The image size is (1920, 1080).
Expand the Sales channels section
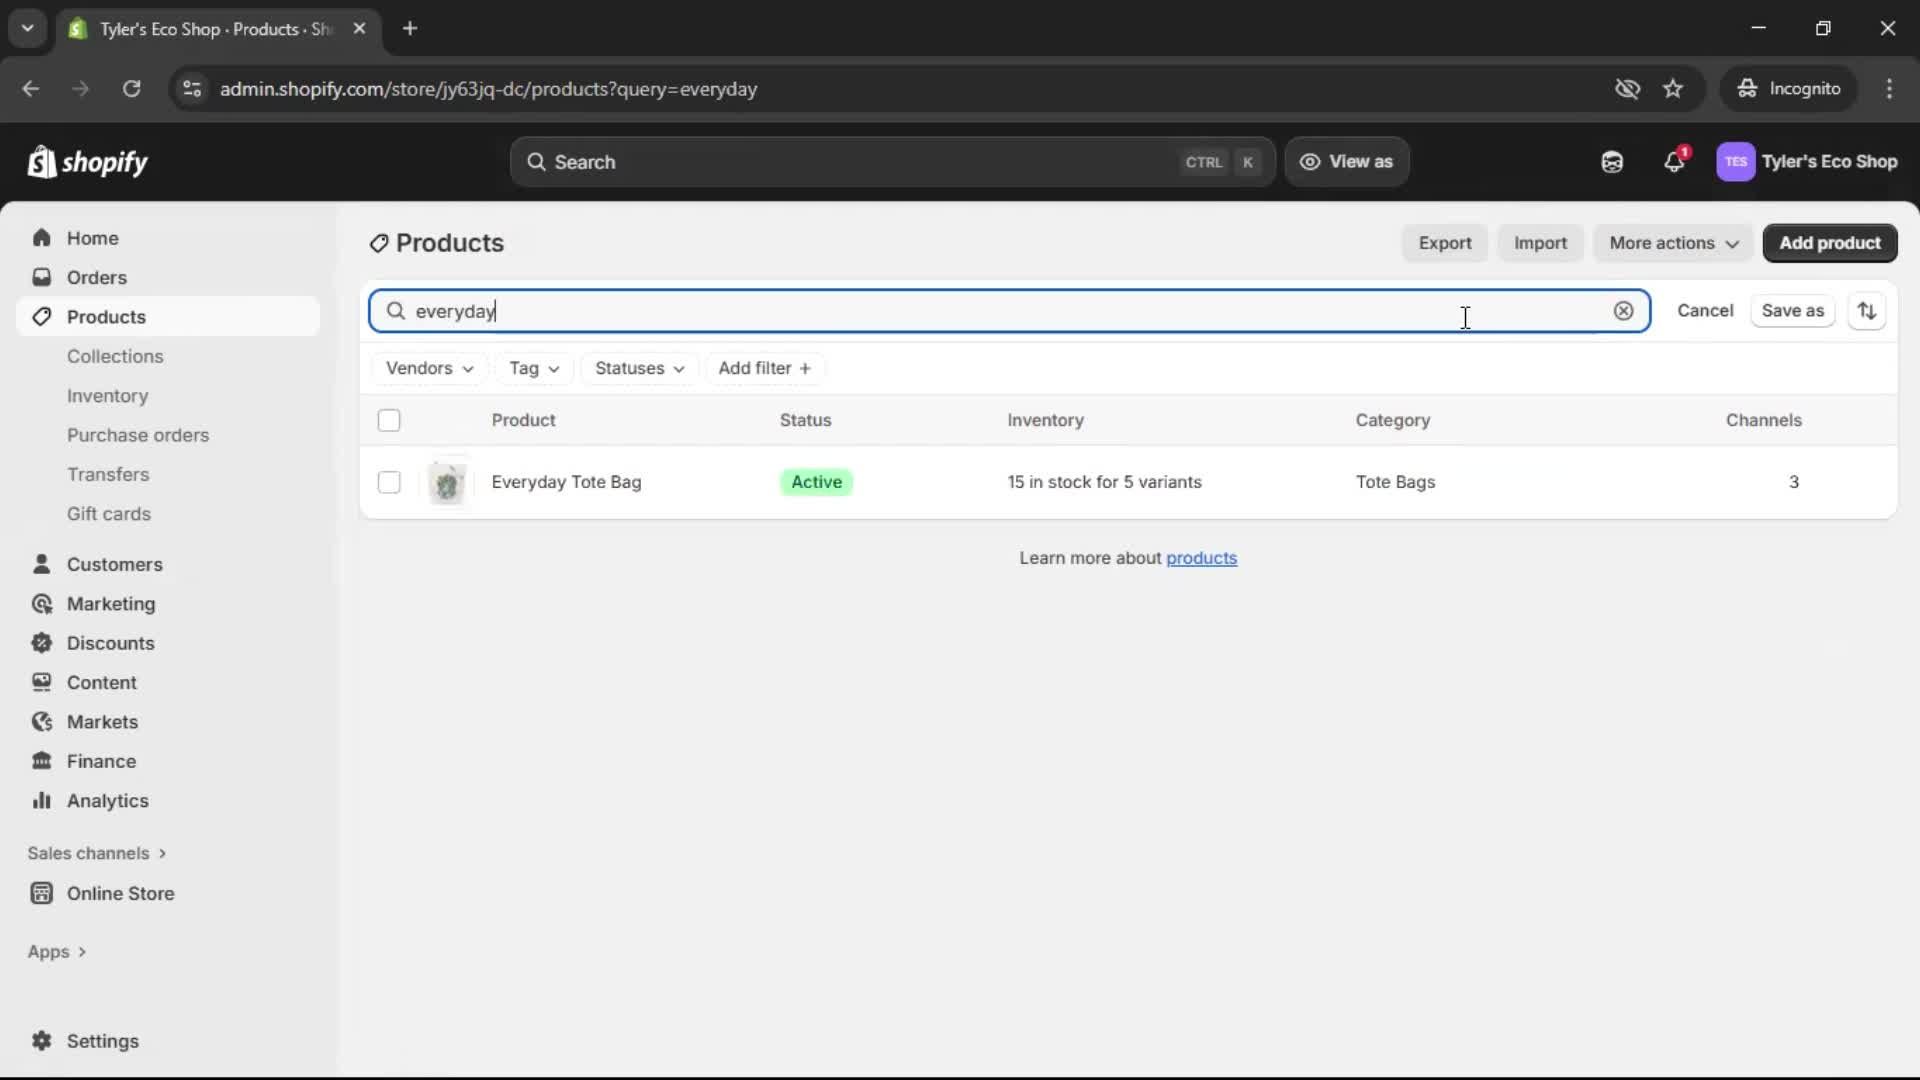tap(96, 853)
